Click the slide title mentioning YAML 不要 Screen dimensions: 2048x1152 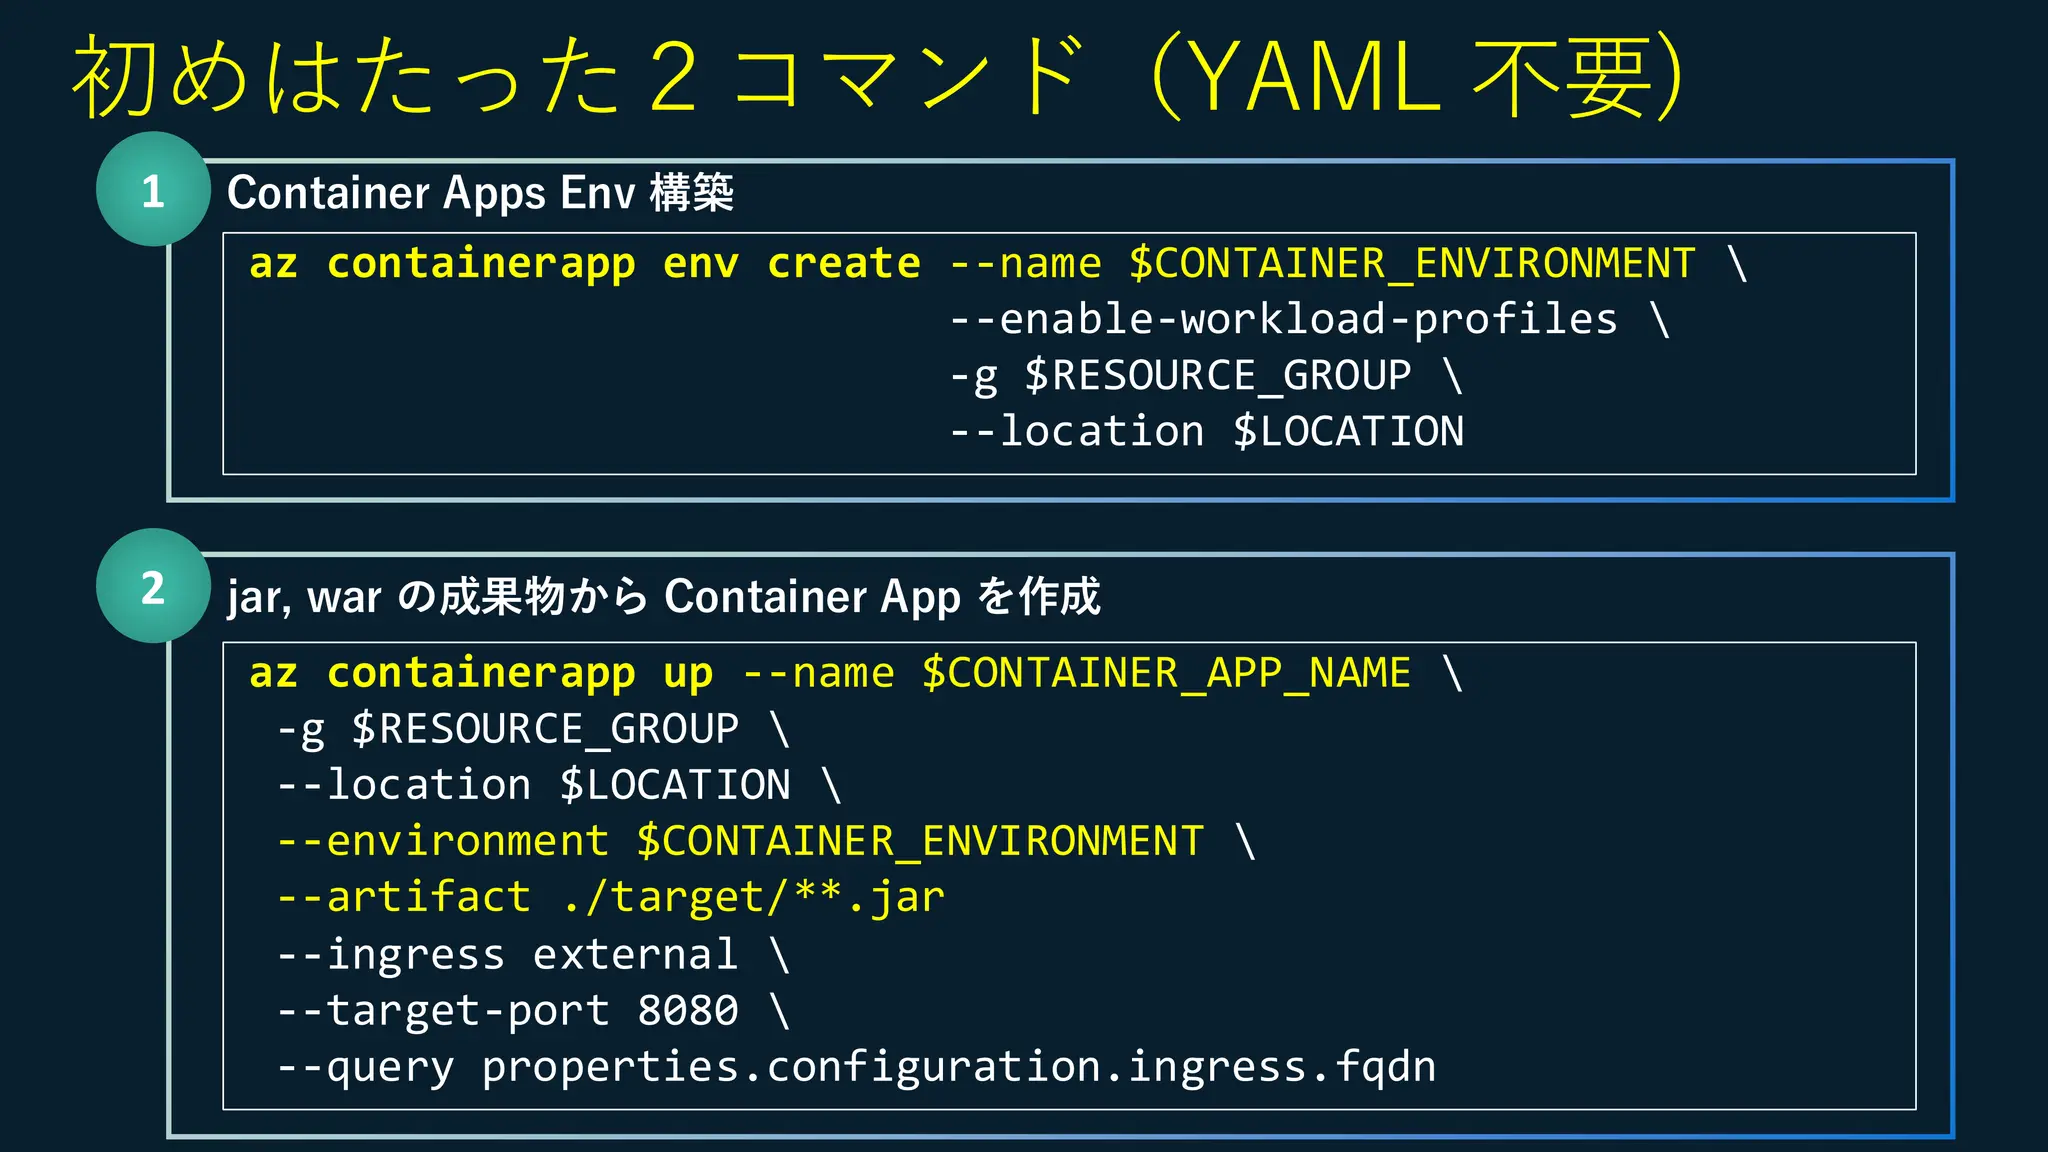880,76
